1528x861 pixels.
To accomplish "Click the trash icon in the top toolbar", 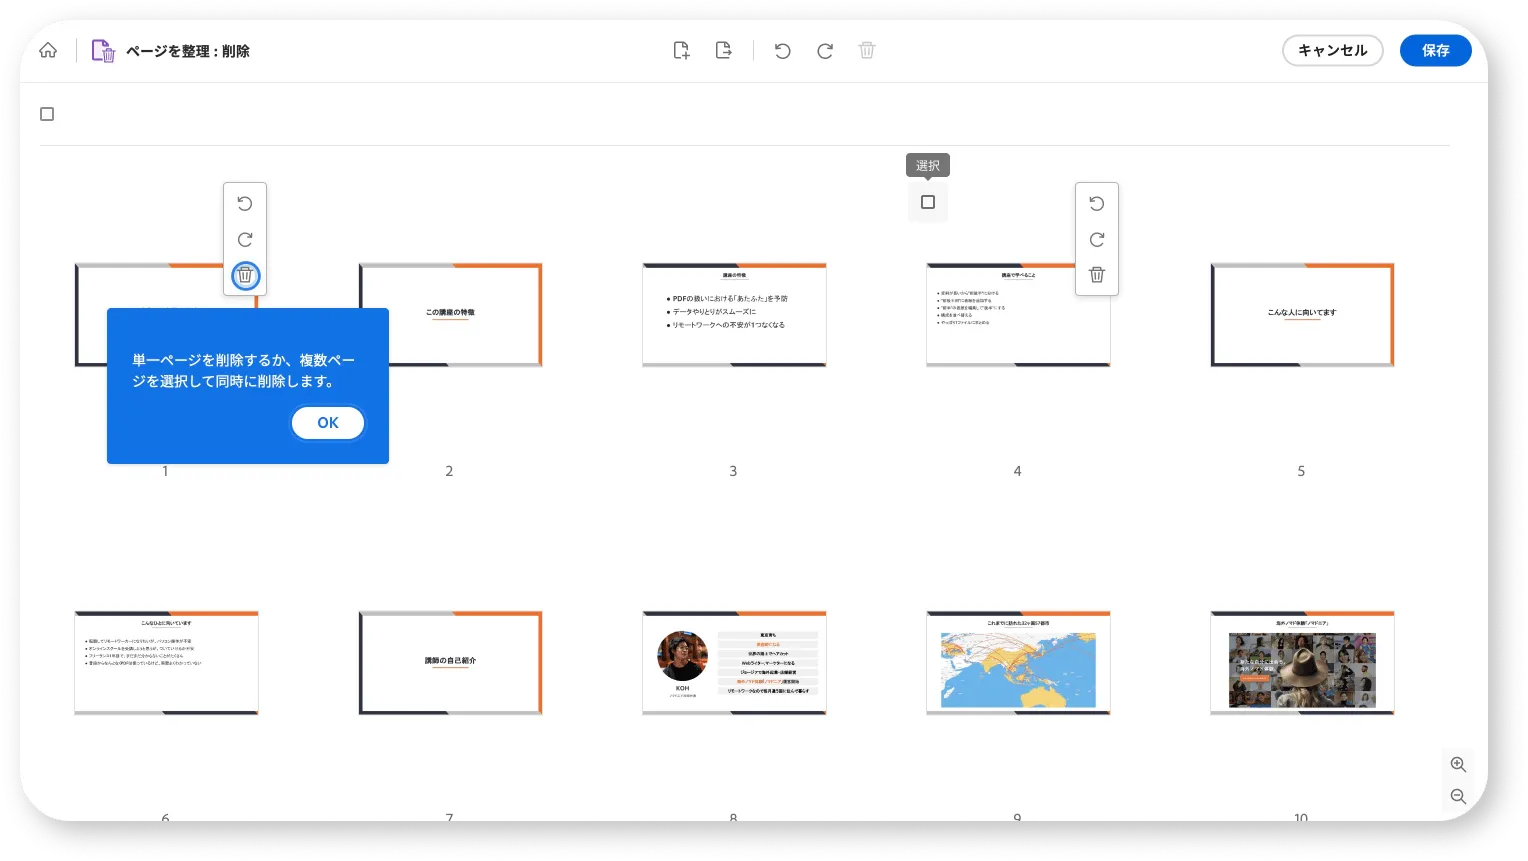I will (x=867, y=50).
